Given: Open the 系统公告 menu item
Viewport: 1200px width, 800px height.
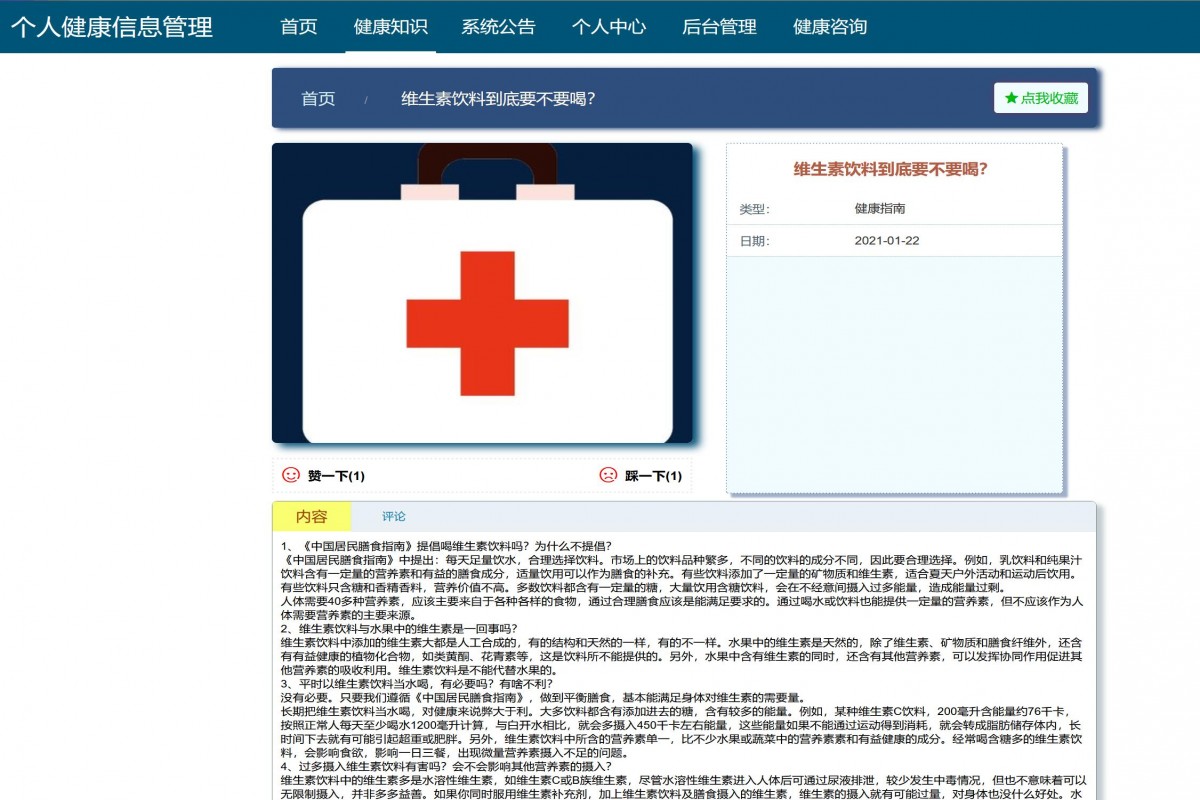Looking at the screenshot, I should pos(497,27).
